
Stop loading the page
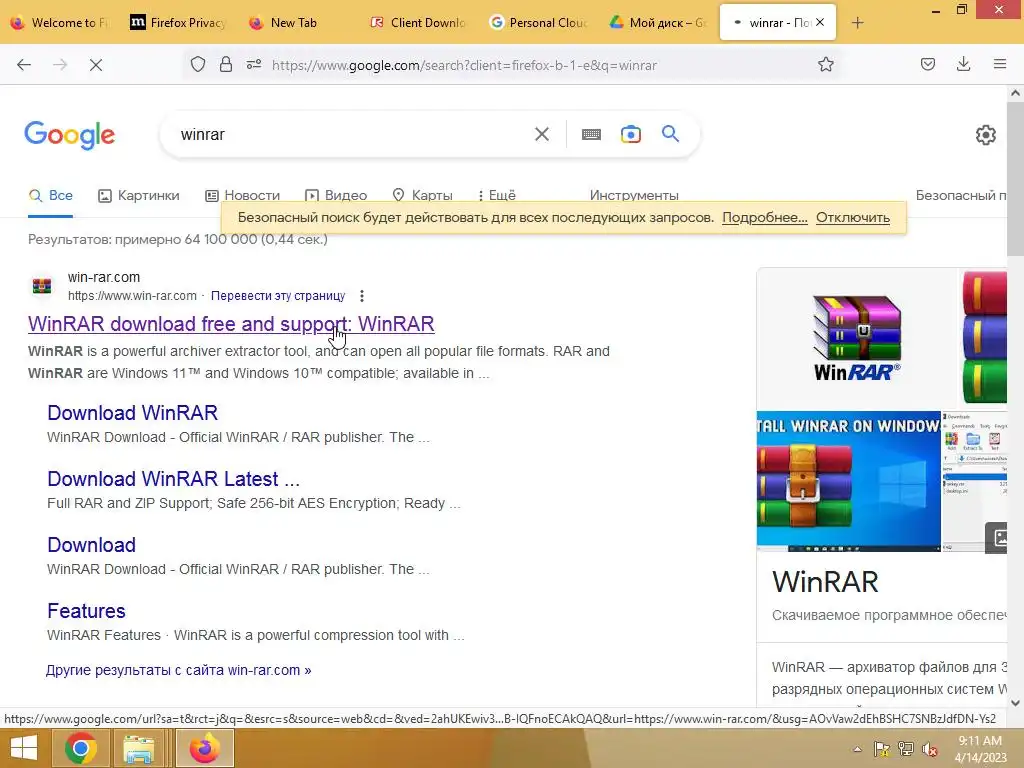tap(96, 65)
